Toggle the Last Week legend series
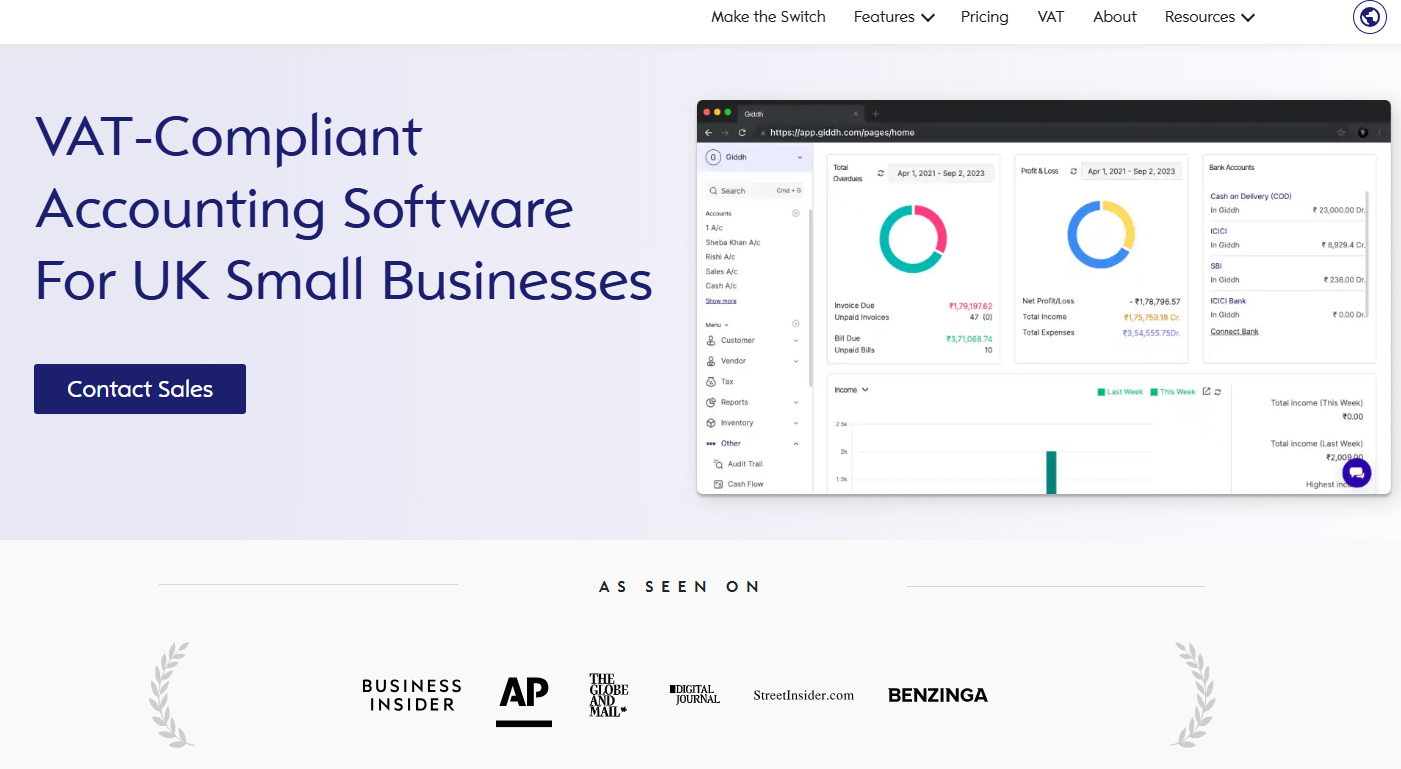 [1120, 392]
